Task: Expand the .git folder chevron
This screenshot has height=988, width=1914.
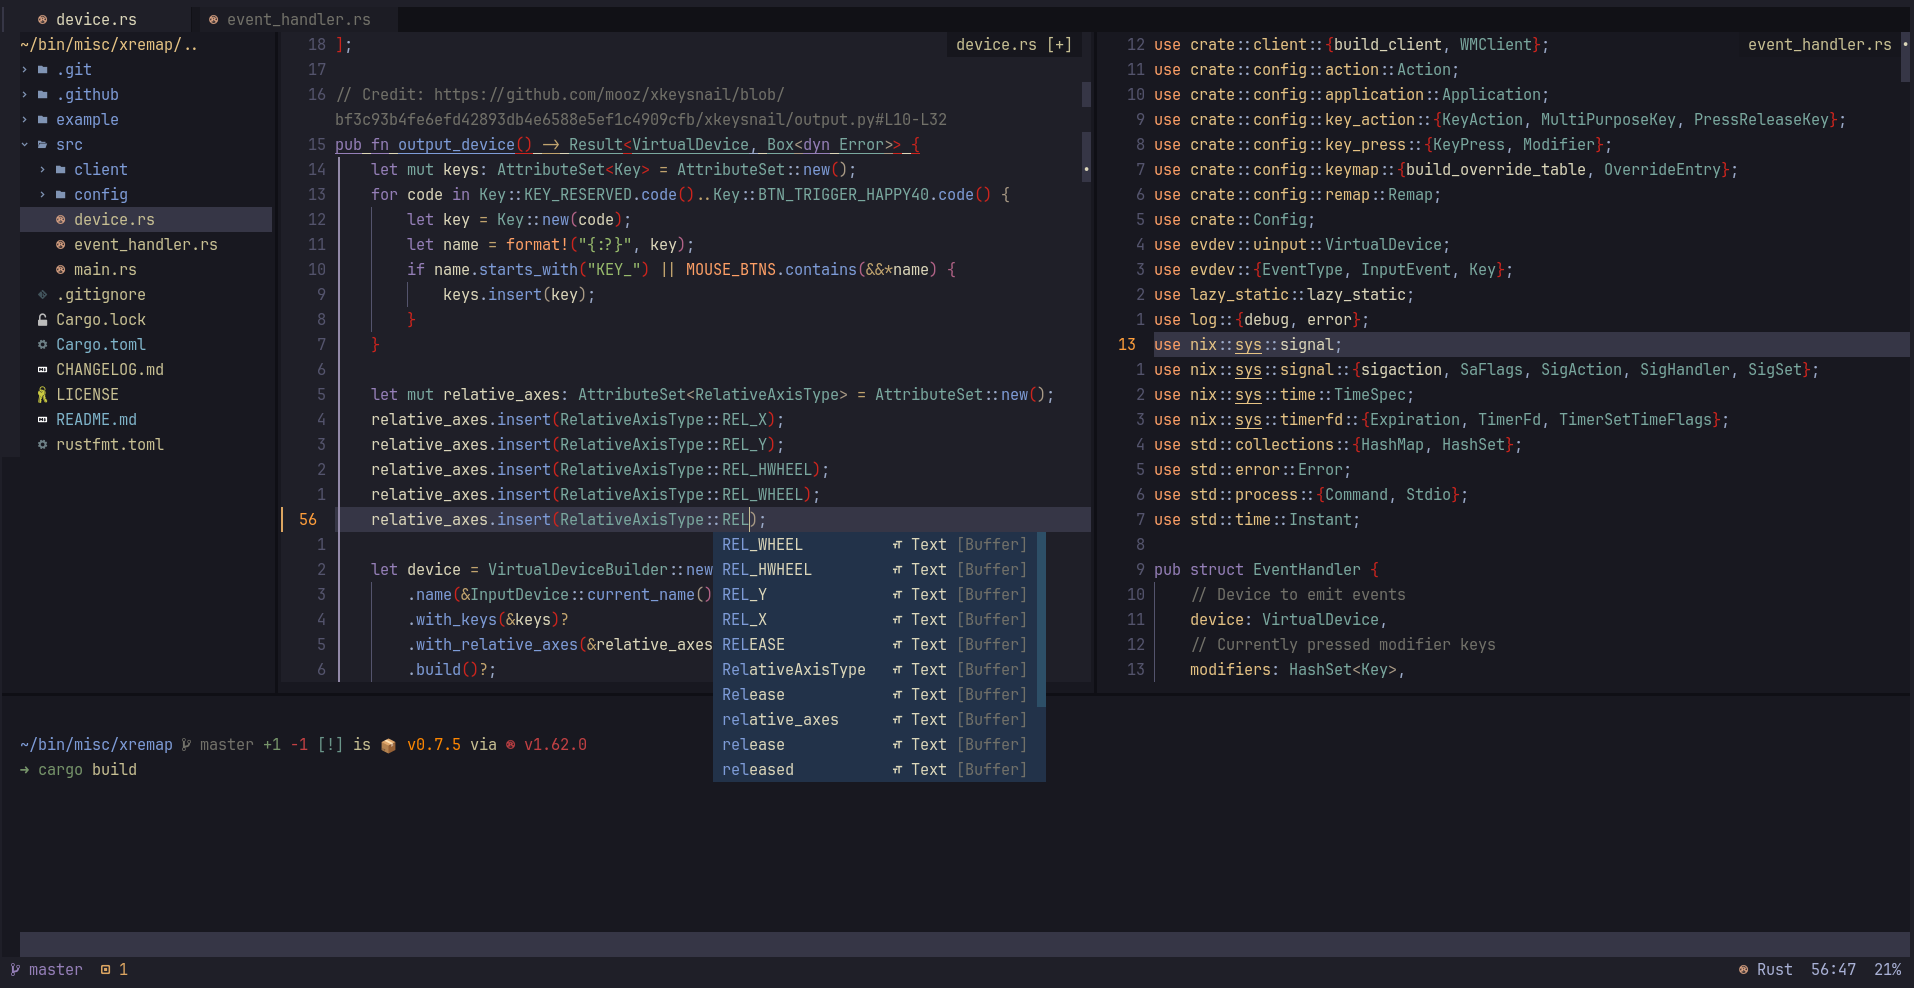Action: [x=25, y=69]
